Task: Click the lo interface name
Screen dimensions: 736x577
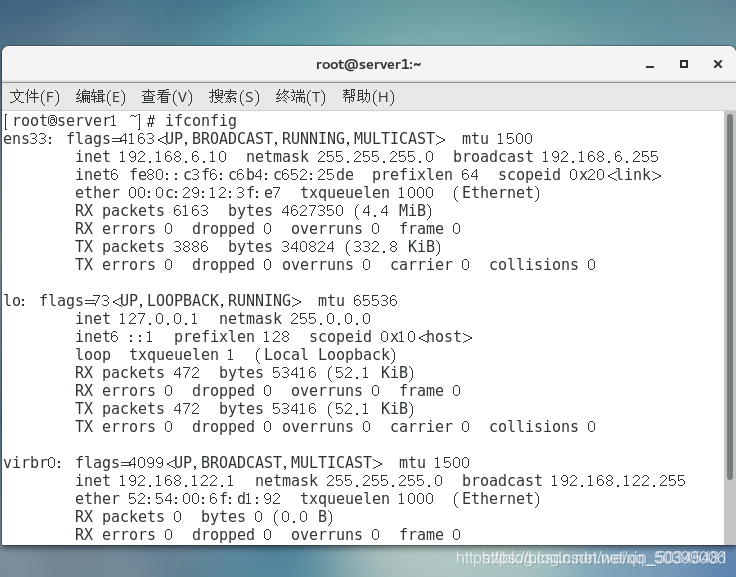Action: [12, 301]
